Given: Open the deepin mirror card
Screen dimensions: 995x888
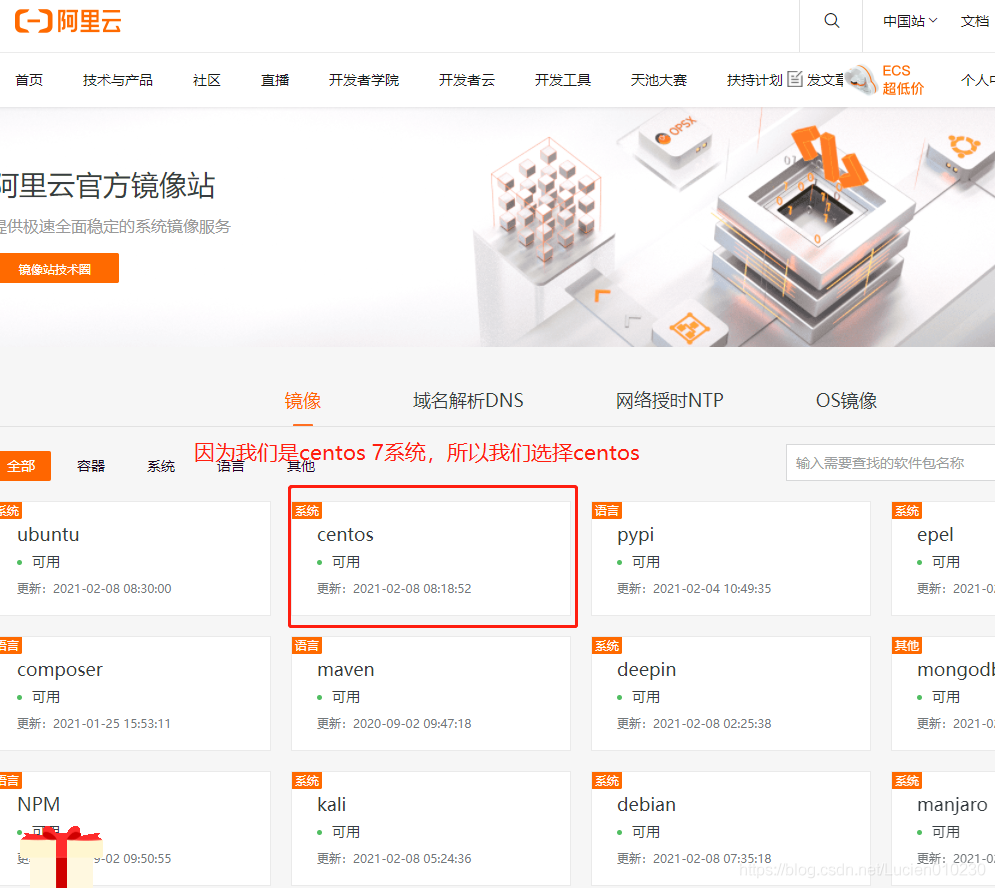Looking at the screenshot, I should point(731,694).
